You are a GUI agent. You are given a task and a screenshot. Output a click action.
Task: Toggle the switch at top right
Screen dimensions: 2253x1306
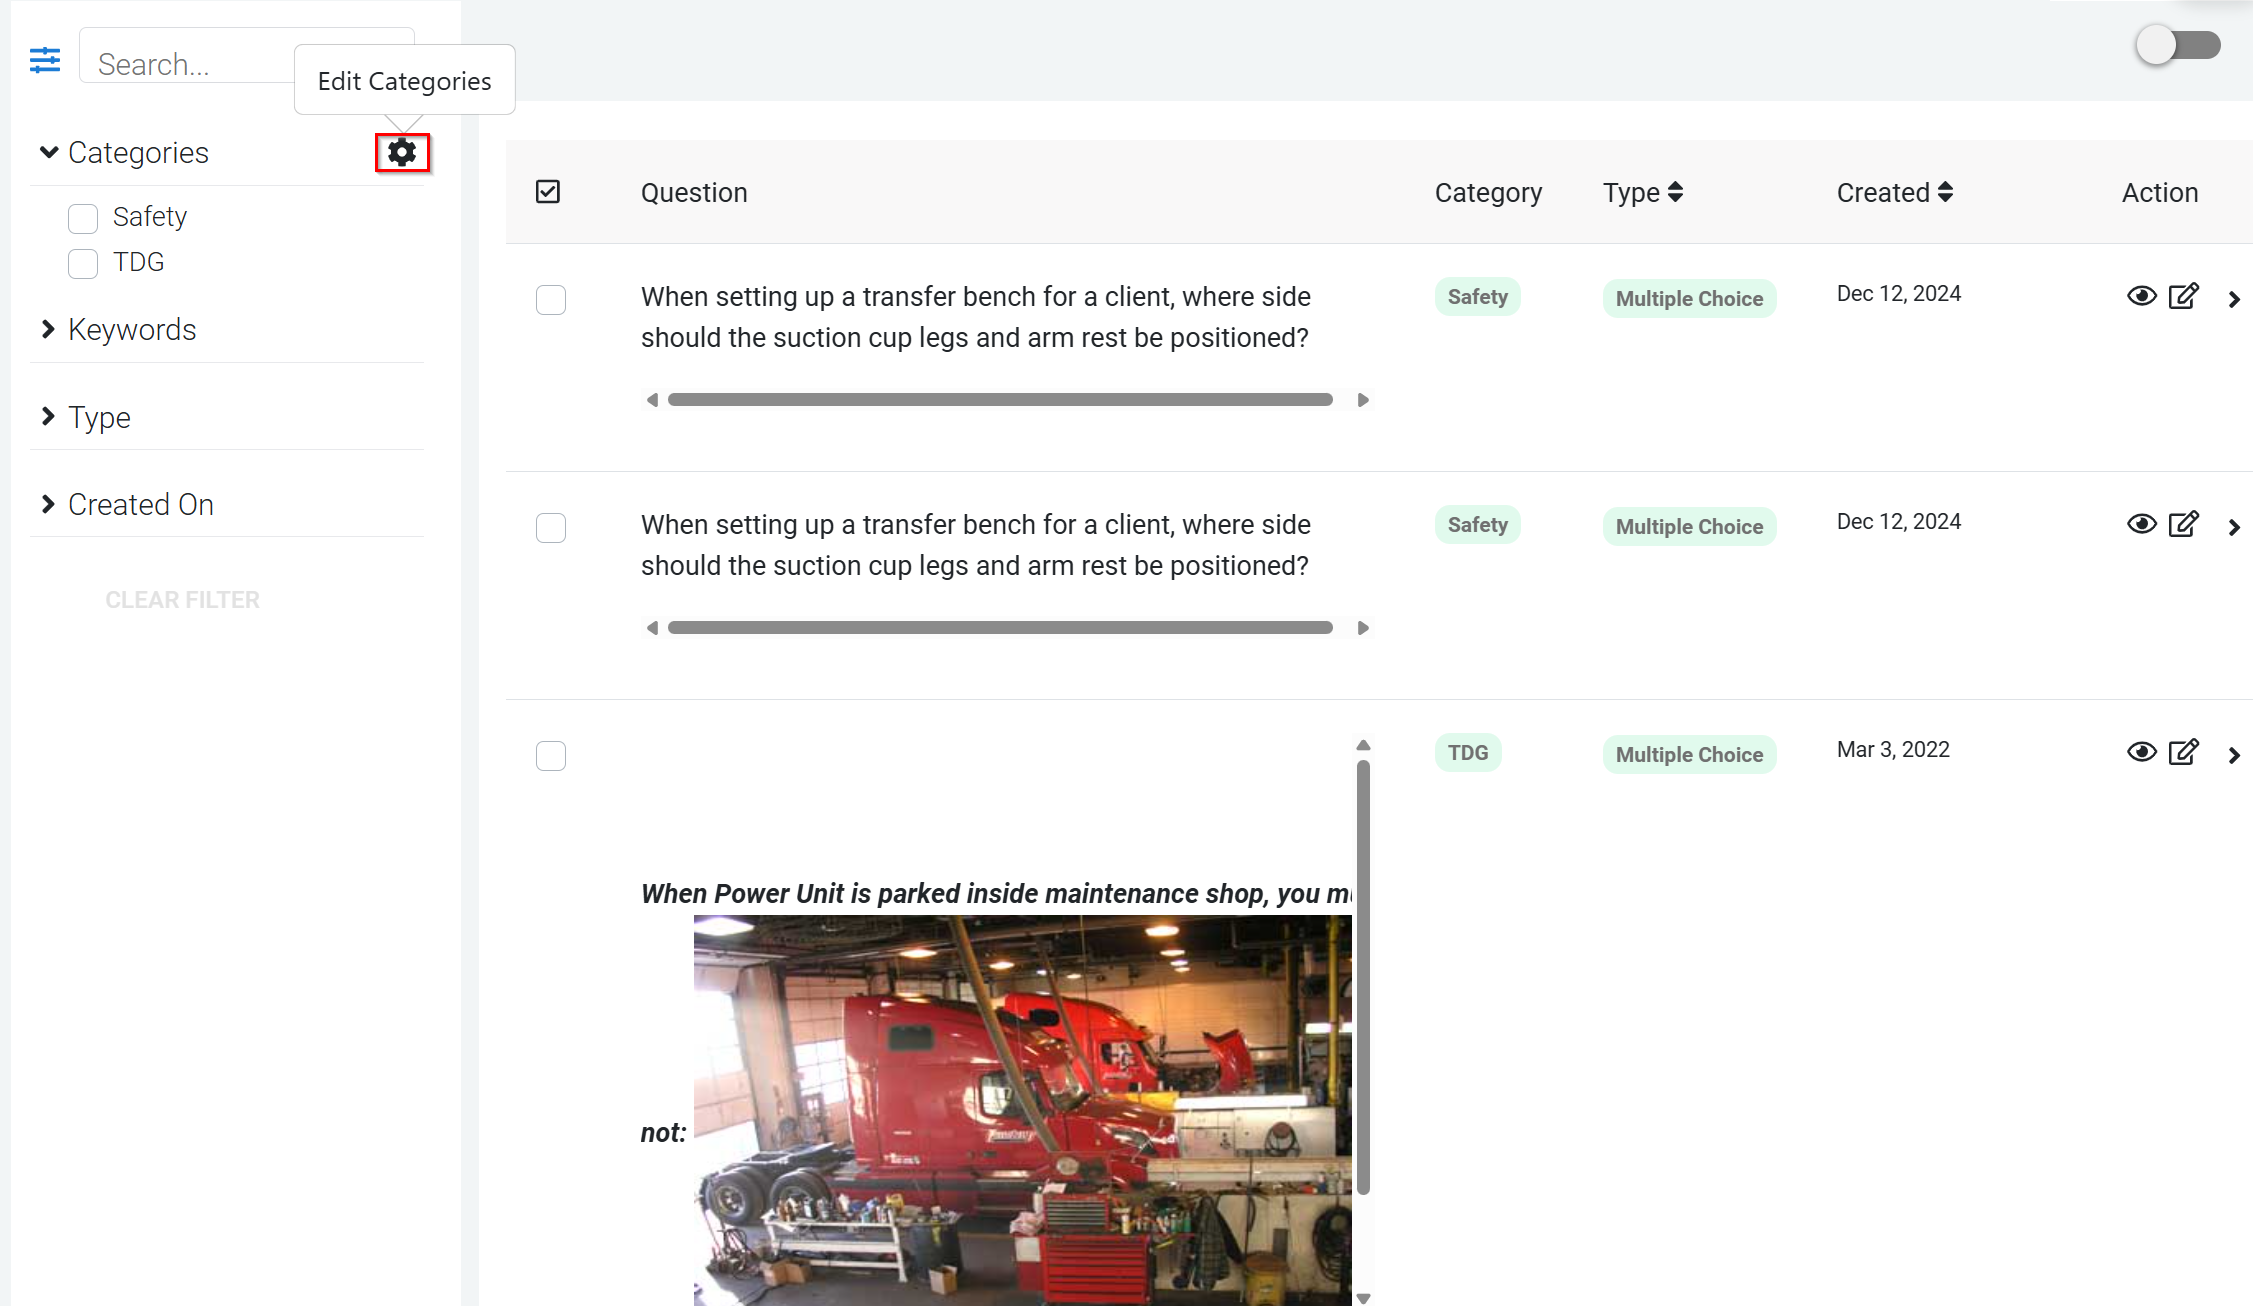coord(2178,45)
